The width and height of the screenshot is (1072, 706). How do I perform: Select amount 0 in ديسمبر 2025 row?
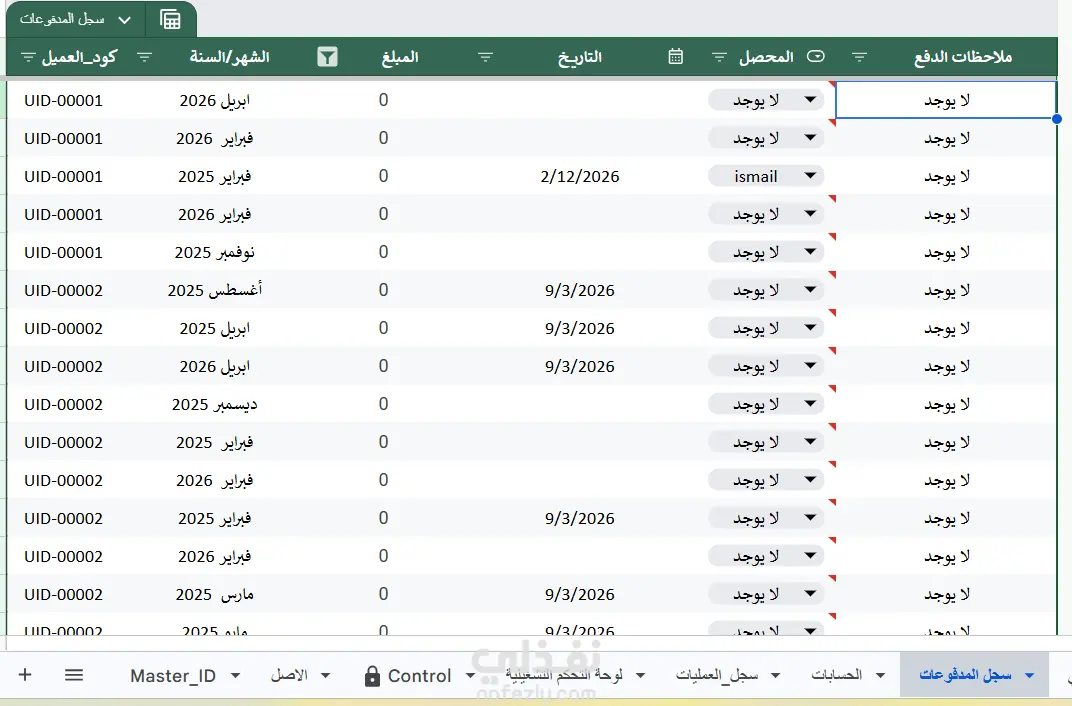pyautogui.click(x=384, y=405)
